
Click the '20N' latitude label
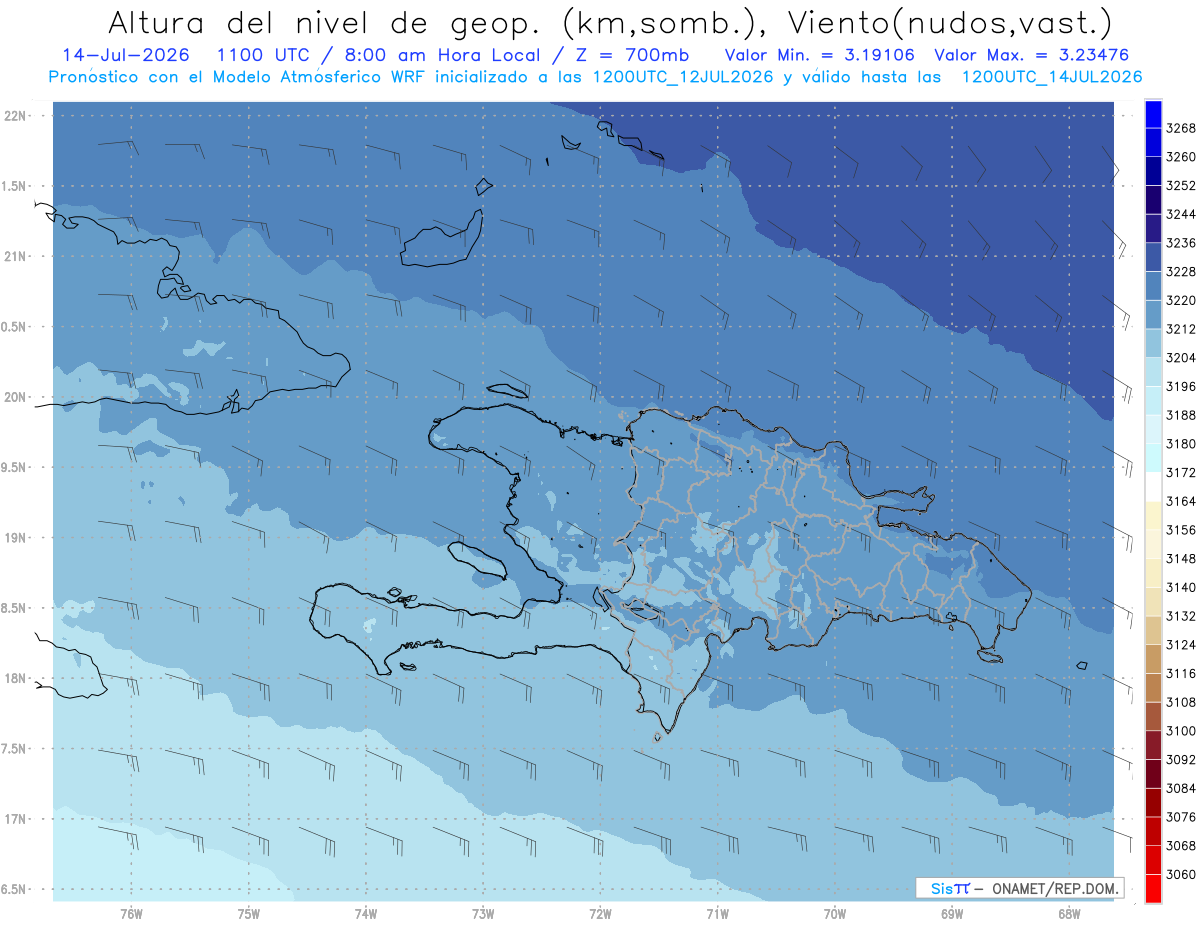17,397
